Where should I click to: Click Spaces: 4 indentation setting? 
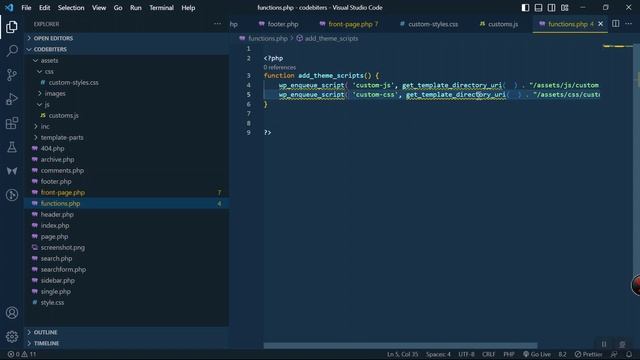(438, 354)
